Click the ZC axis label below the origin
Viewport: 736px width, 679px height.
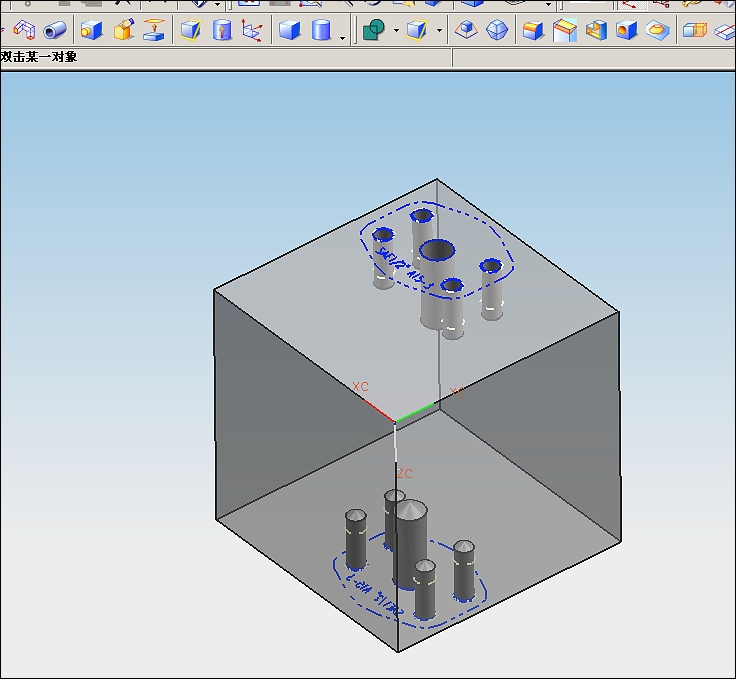pyautogui.click(x=405, y=473)
